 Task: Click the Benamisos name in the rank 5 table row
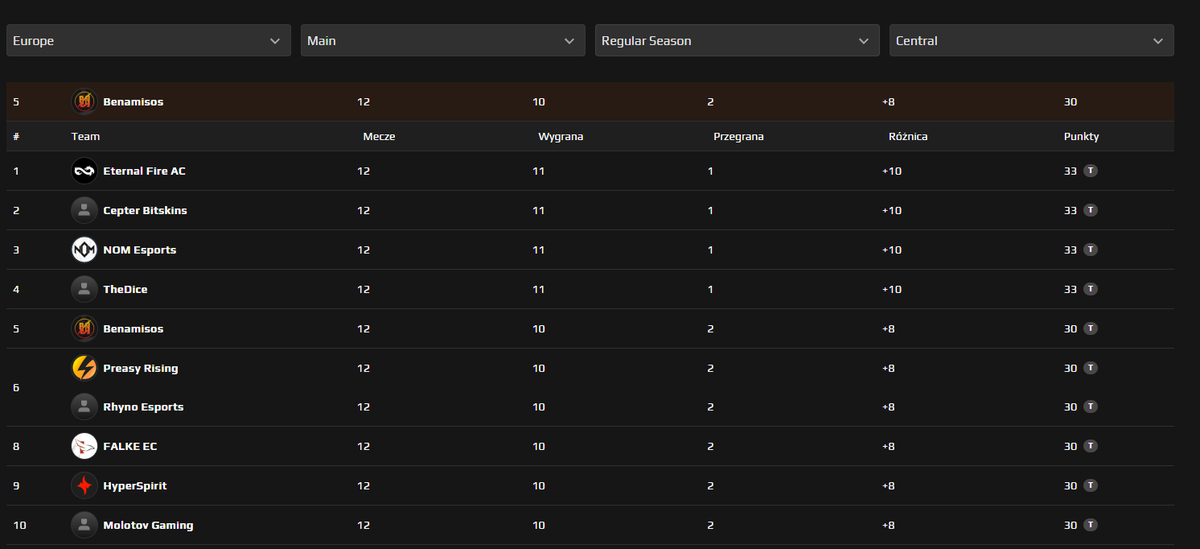pos(133,329)
